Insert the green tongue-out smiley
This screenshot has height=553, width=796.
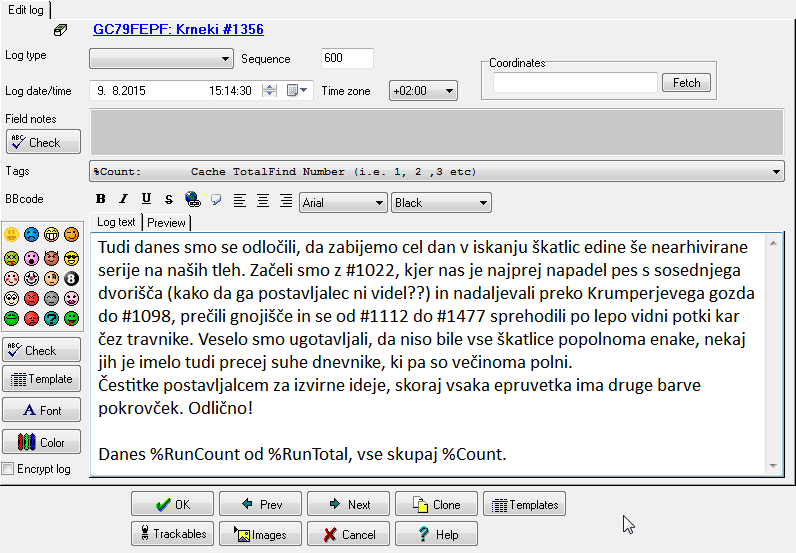72,318
